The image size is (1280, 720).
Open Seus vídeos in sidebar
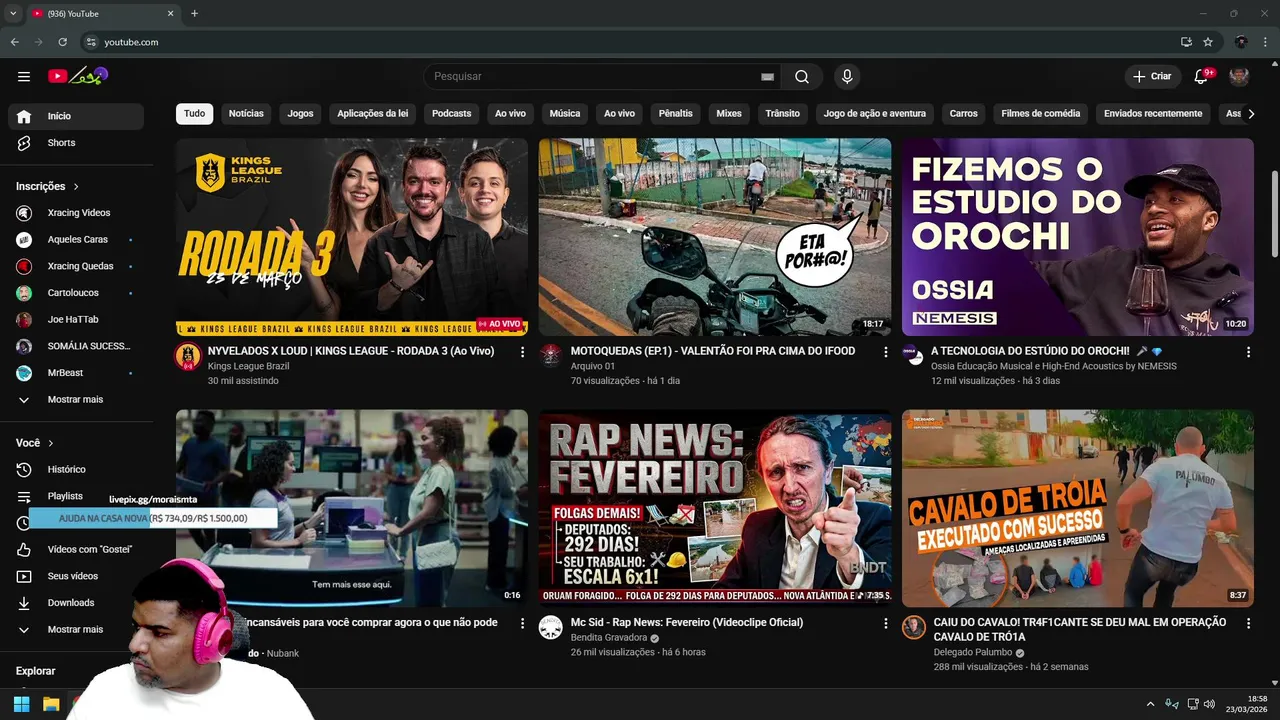click(76, 576)
